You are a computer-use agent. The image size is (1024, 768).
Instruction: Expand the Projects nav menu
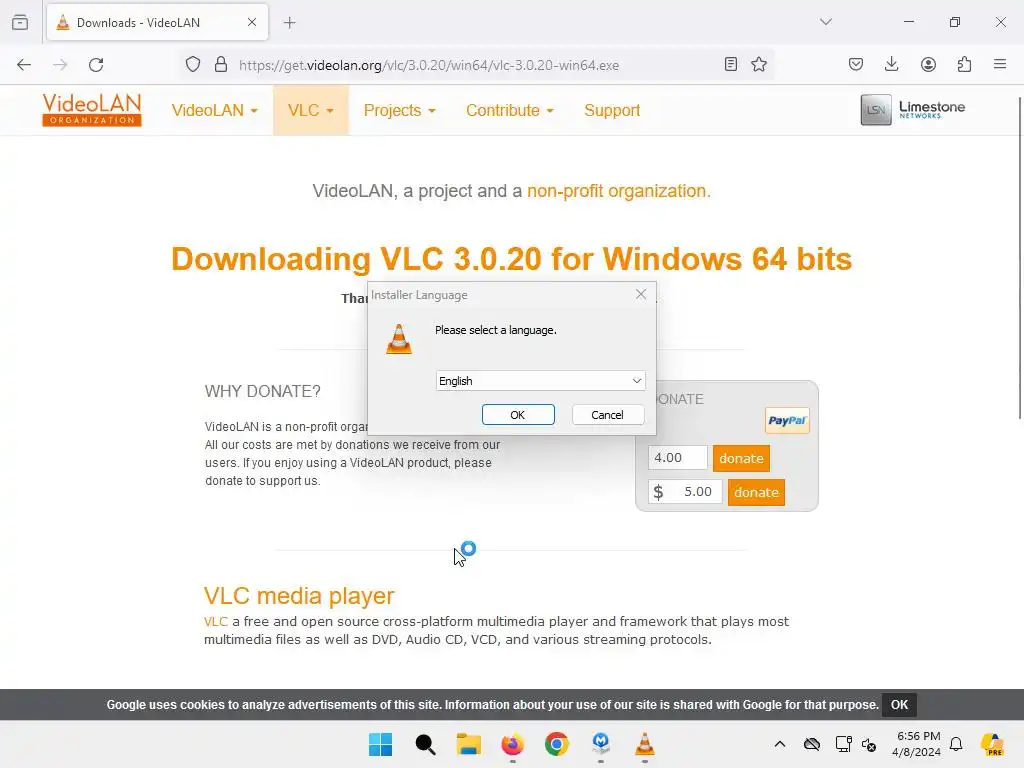click(399, 110)
